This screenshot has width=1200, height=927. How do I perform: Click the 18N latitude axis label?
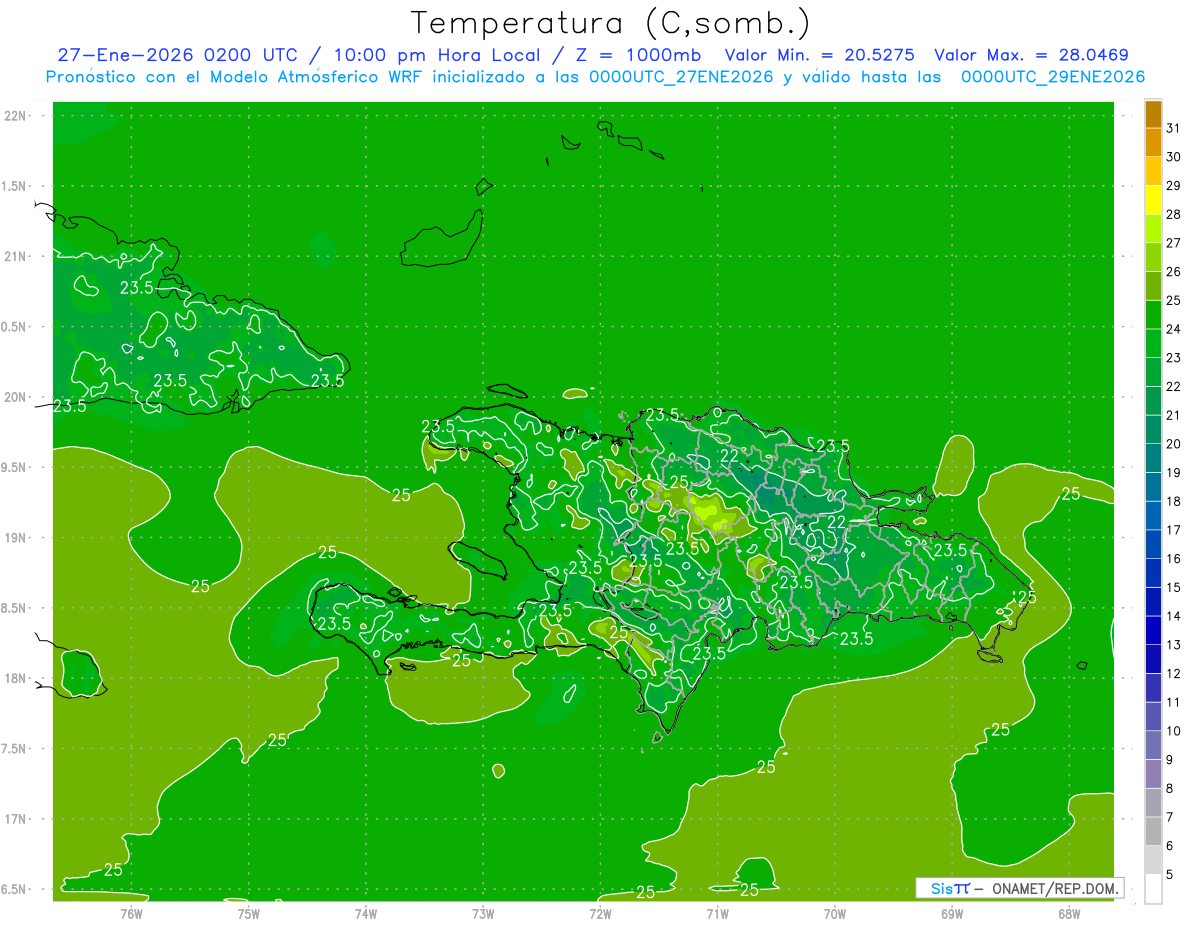tap(17, 679)
